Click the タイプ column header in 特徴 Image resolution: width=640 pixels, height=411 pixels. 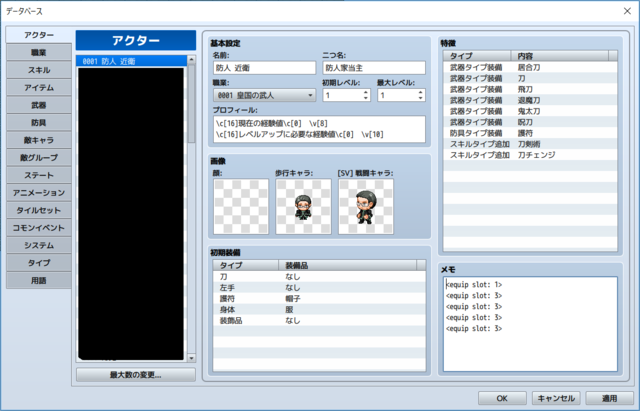point(477,56)
